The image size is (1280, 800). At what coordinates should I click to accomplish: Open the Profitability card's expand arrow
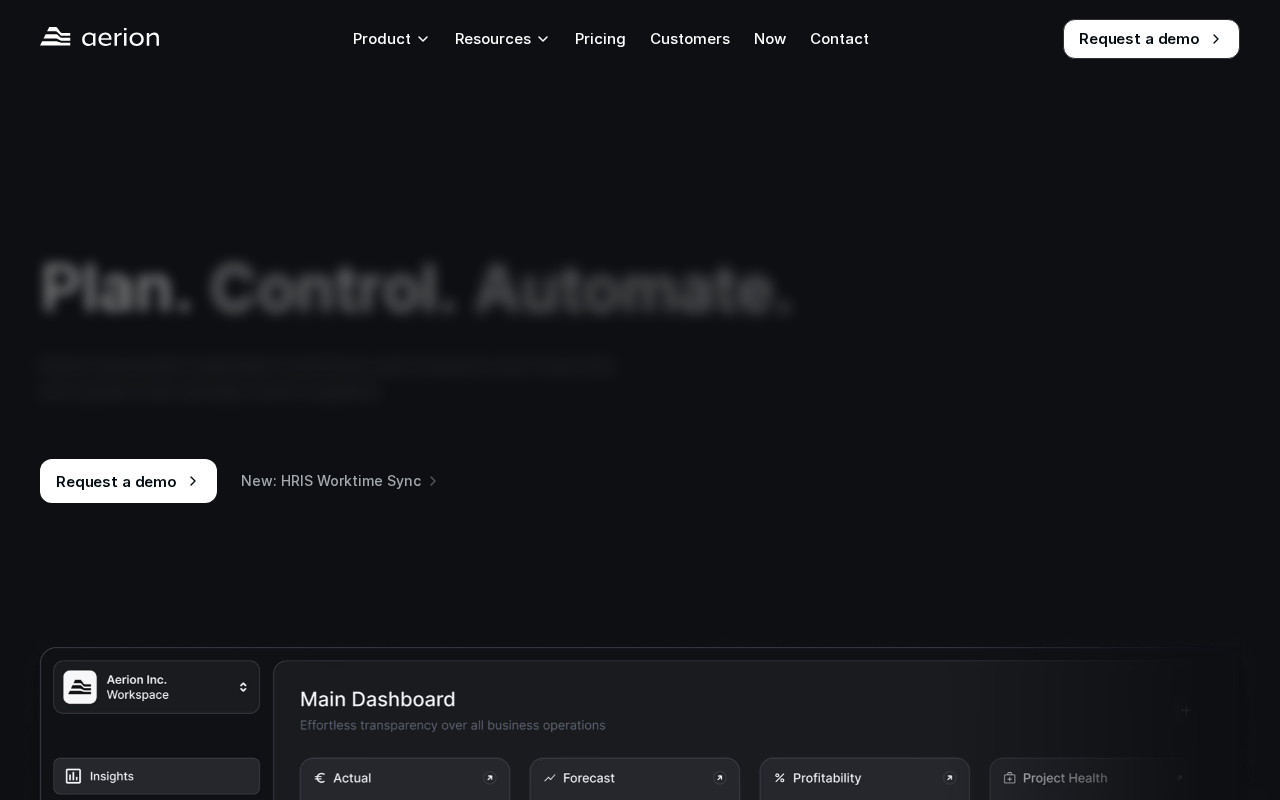point(949,778)
